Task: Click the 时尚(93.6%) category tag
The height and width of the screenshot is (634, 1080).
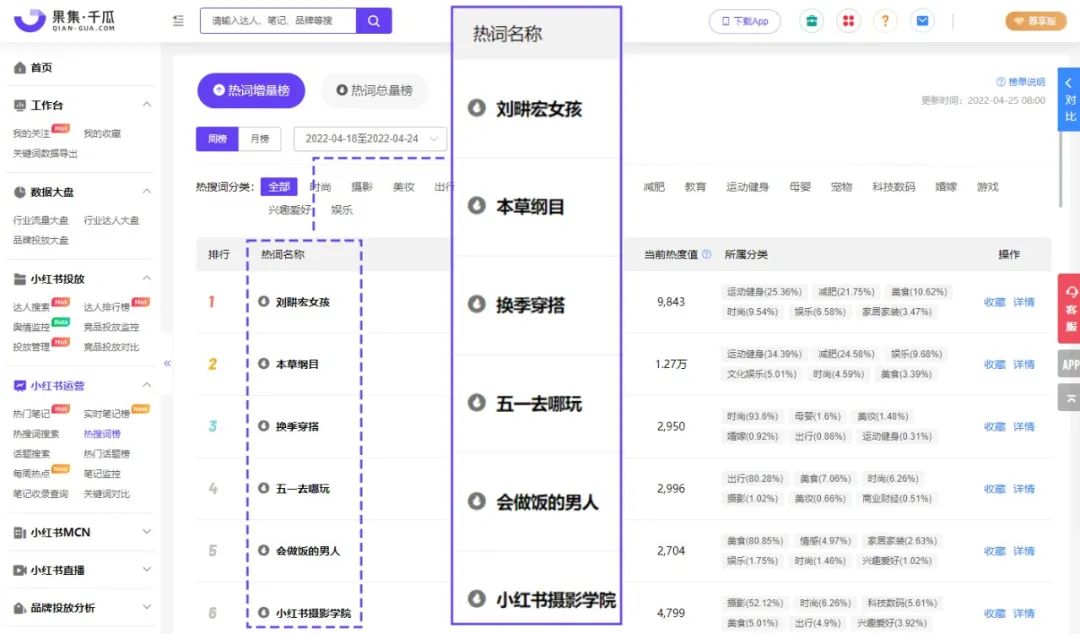Action: tap(752, 416)
